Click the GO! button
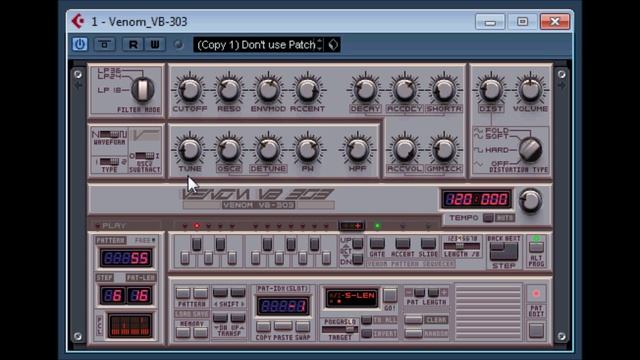 click(x=390, y=295)
